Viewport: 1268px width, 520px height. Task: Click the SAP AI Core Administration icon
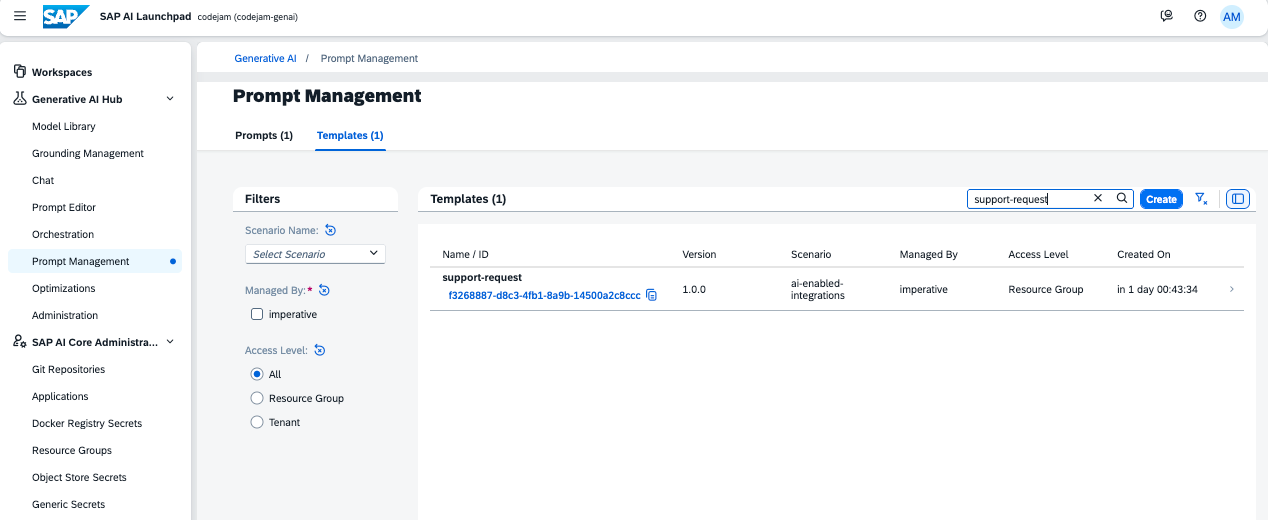point(19,342)
